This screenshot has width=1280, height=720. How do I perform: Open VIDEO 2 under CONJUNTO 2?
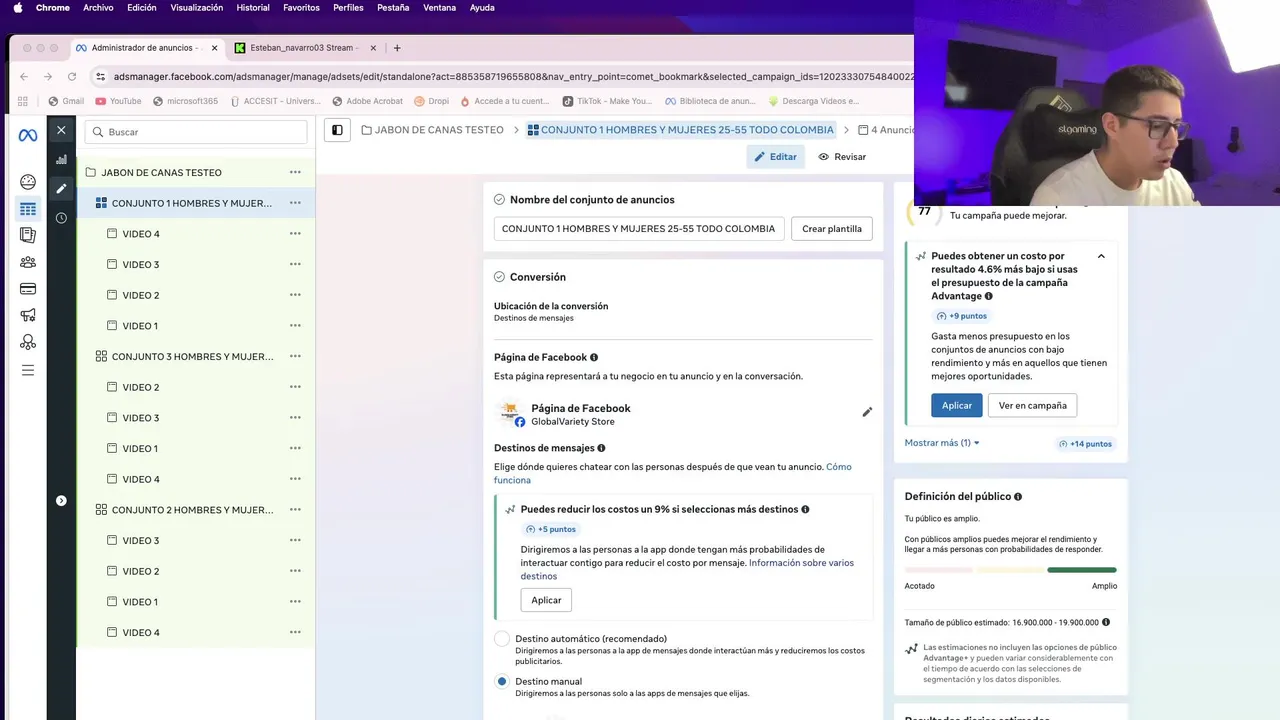pyautogui.click(x=141, y=571)
